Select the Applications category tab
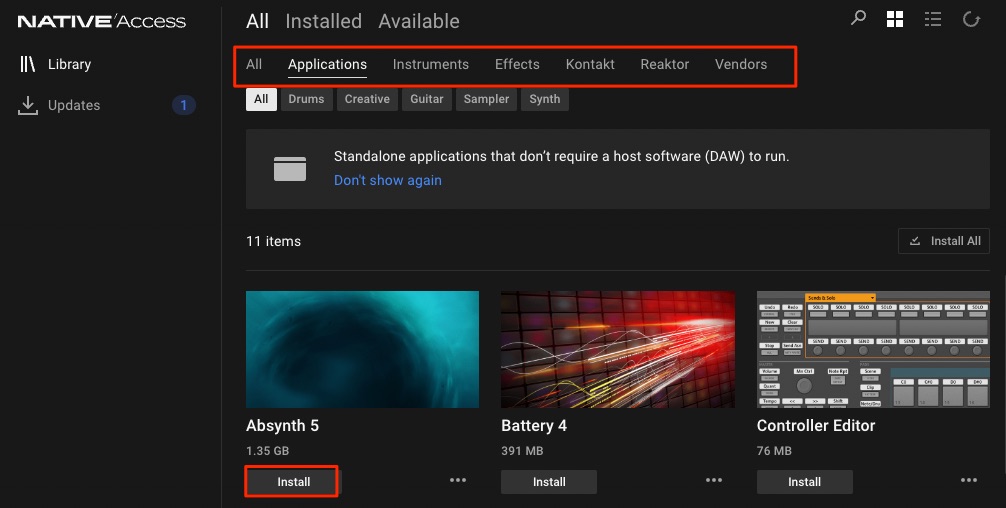 tap(327, 64)
